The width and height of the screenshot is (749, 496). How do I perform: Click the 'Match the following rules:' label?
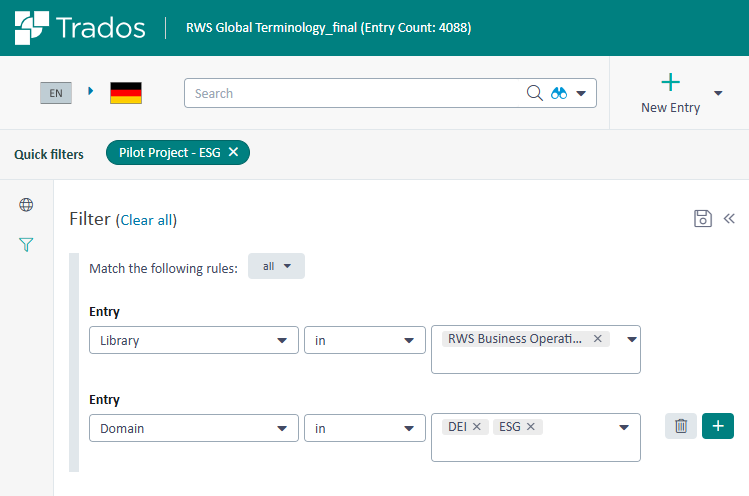163,269
